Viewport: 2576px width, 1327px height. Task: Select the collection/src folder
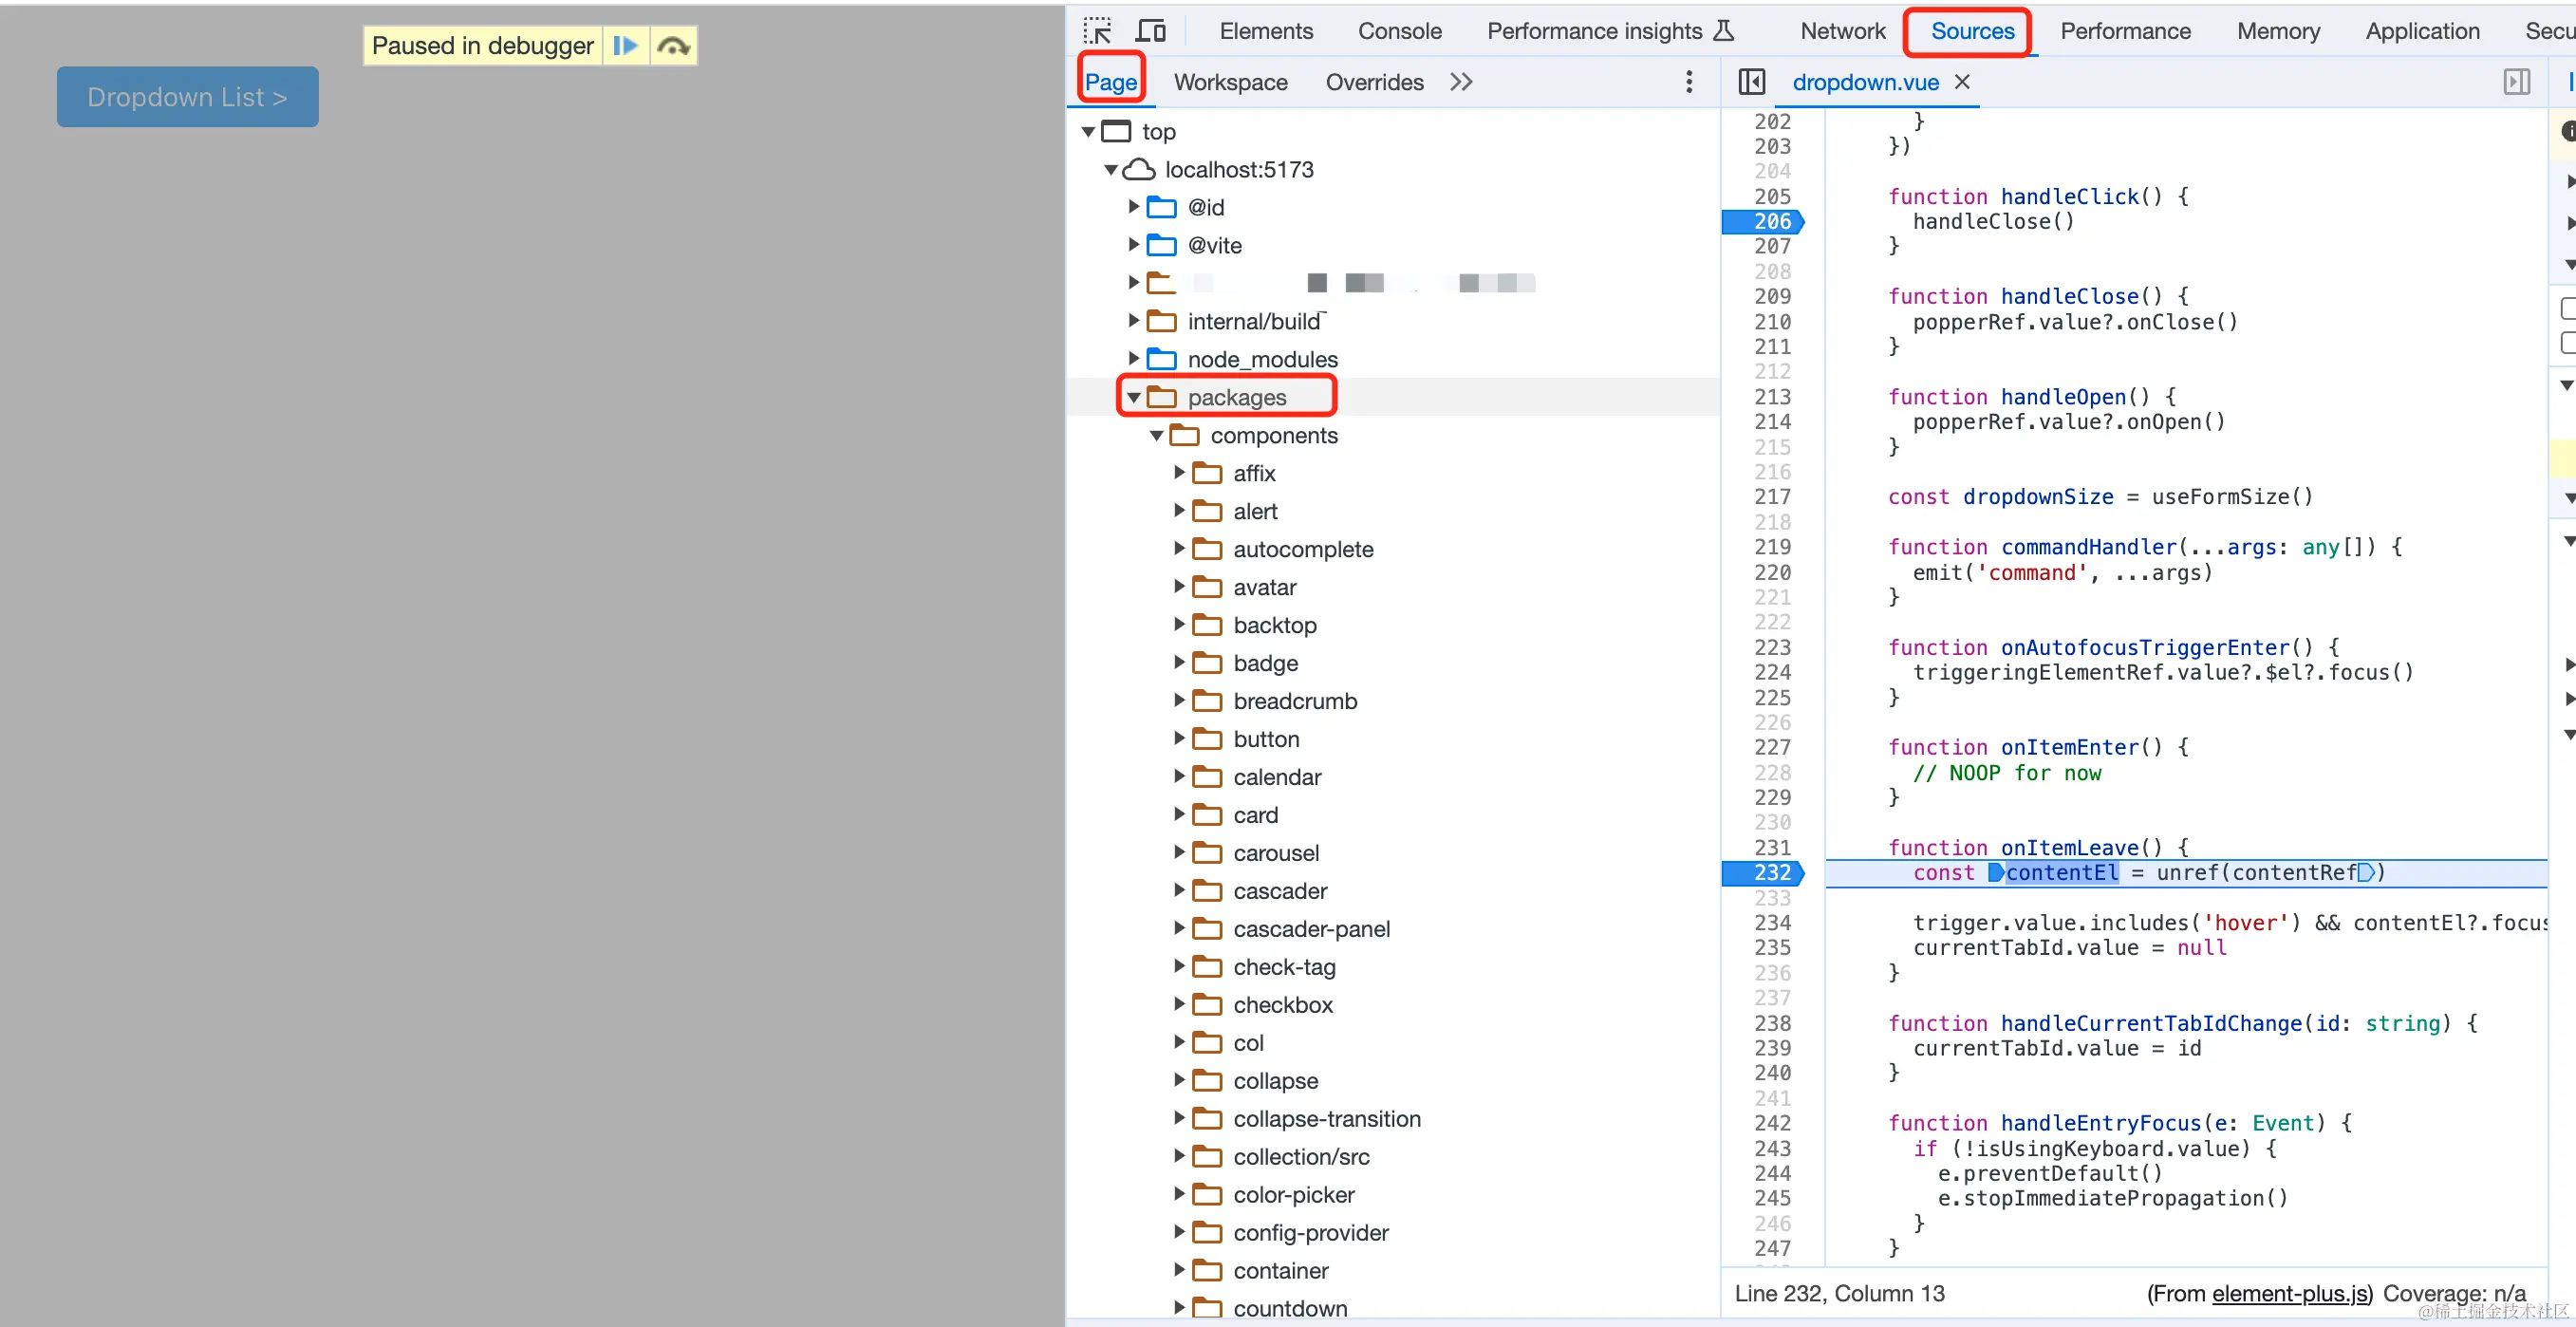1301,1157
